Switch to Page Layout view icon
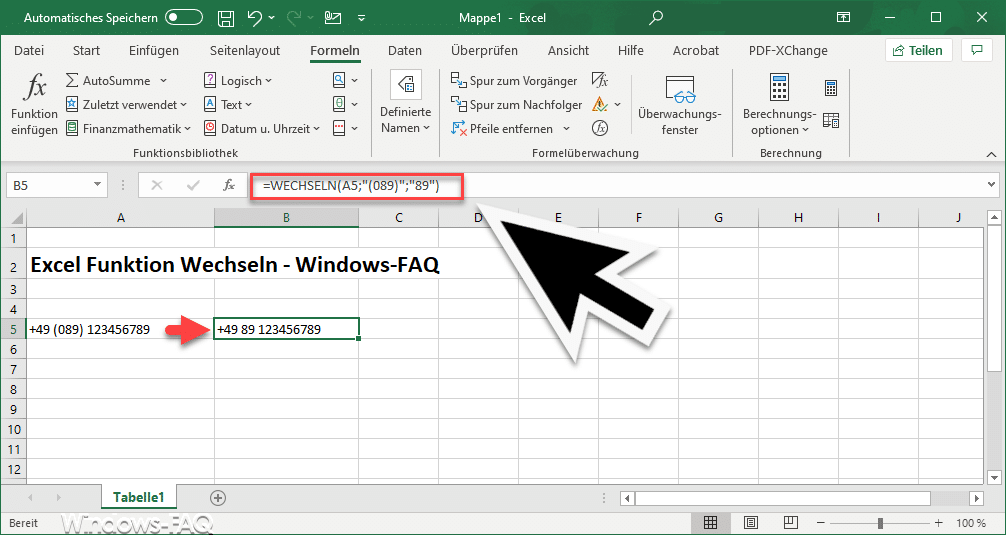Screen dimensions: 1006x535 [x=751, y=522]
